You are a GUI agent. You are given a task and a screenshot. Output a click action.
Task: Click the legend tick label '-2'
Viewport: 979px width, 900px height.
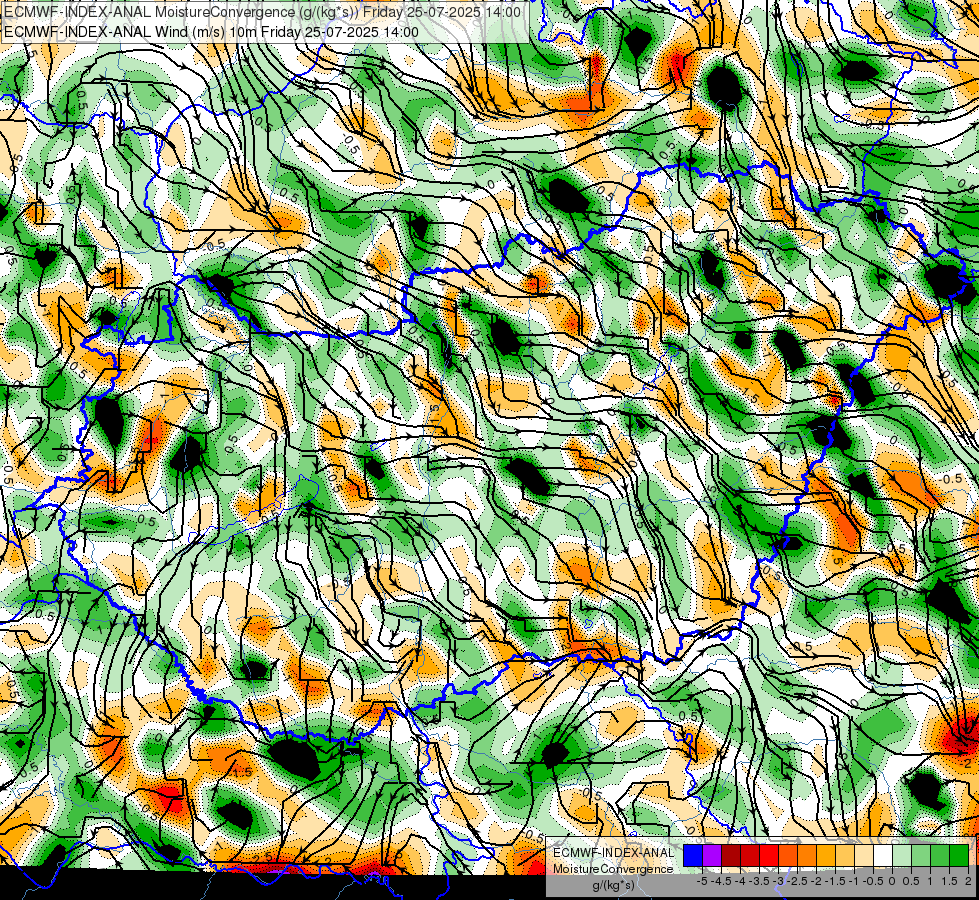click(815, 881)
